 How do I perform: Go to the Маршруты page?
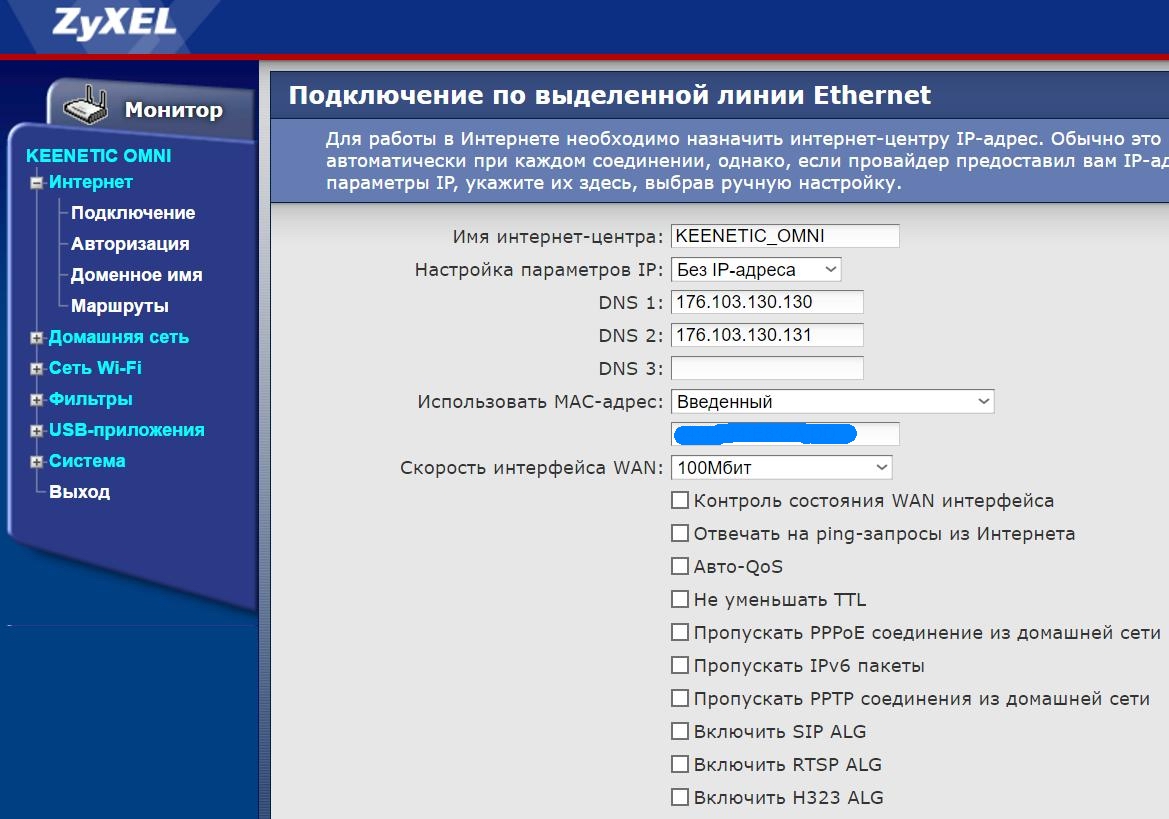pyautogui.click(x=120, y=306)
